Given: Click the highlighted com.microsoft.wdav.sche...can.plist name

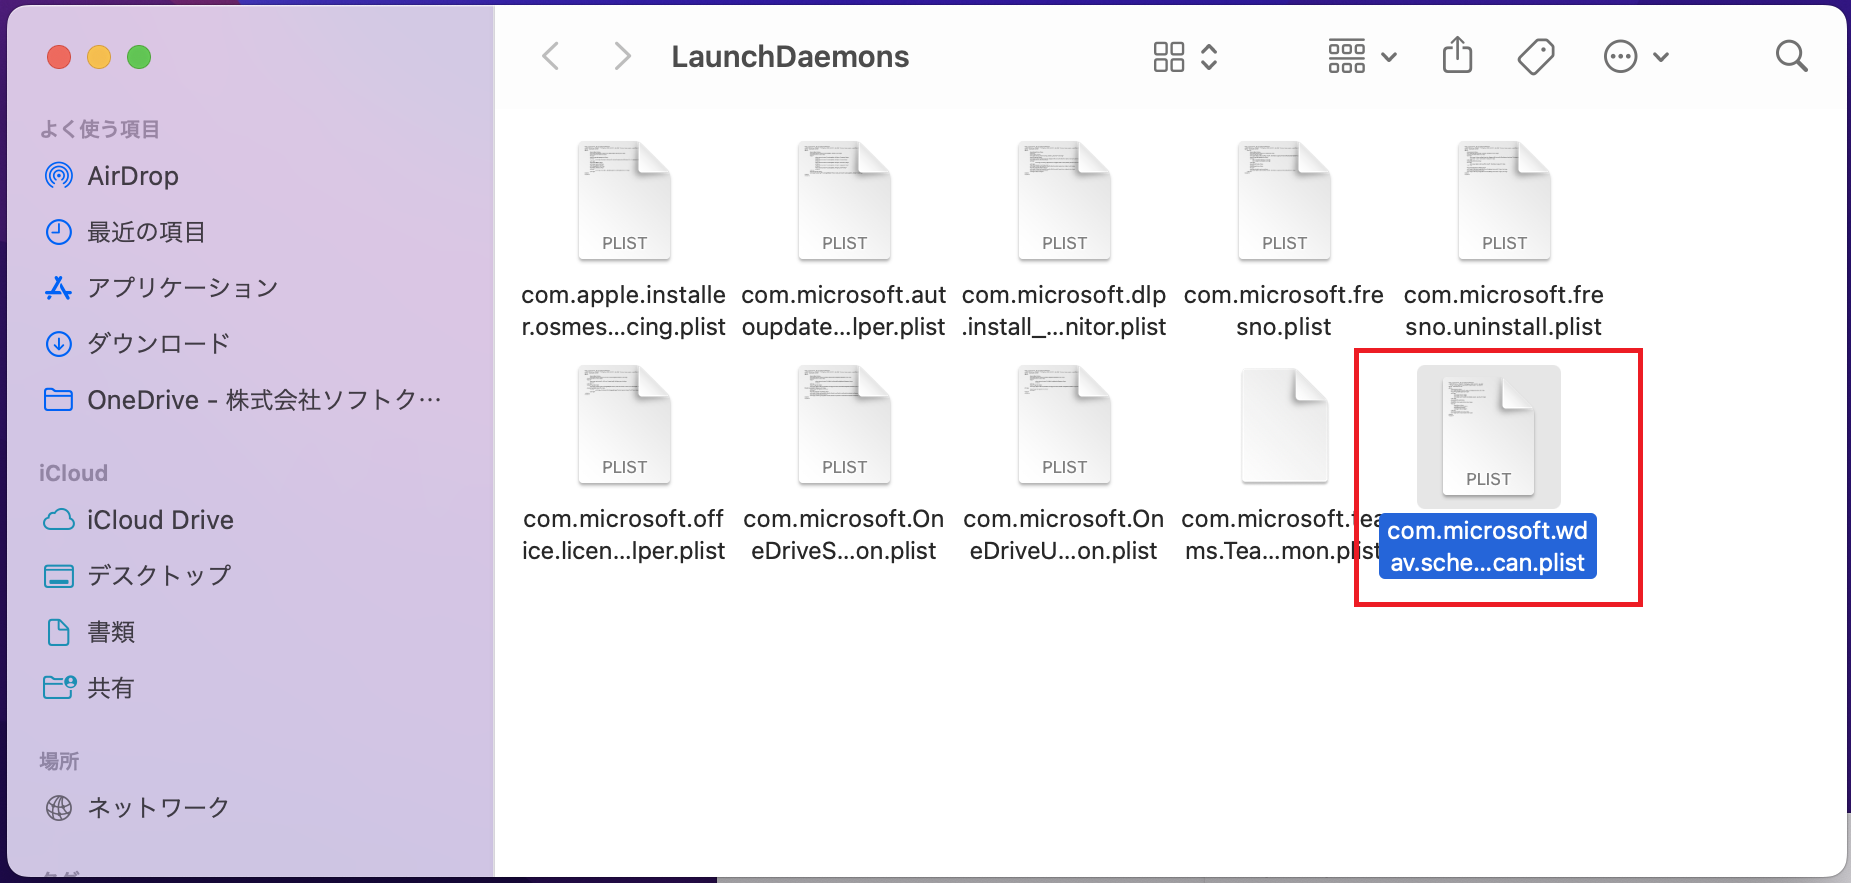Looking at the screenshot, I should pyautogui.click(x=1488, y=547).
